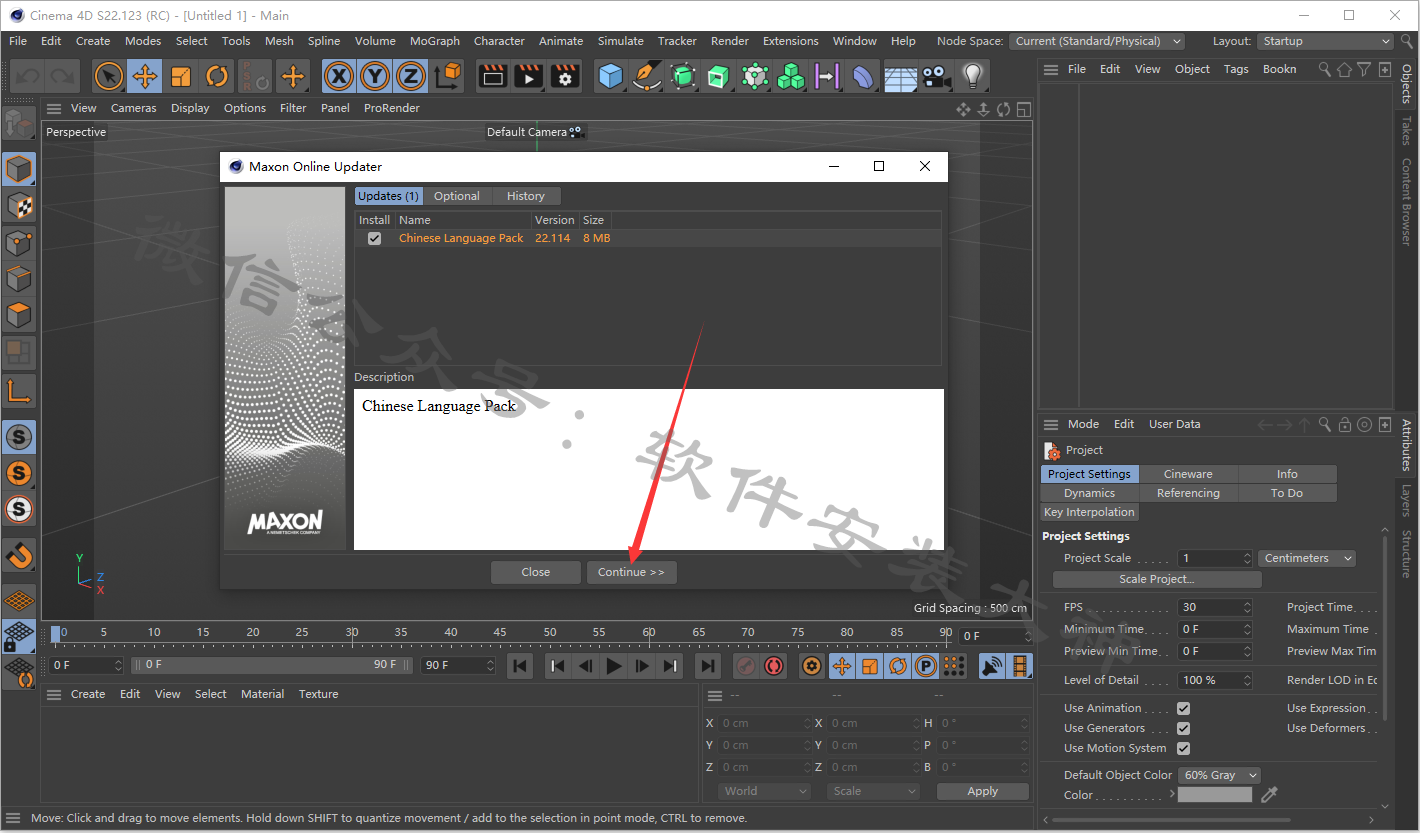Click the Make Editable icon
Viewport: 1420px width, 833px height.
[19, 125]
